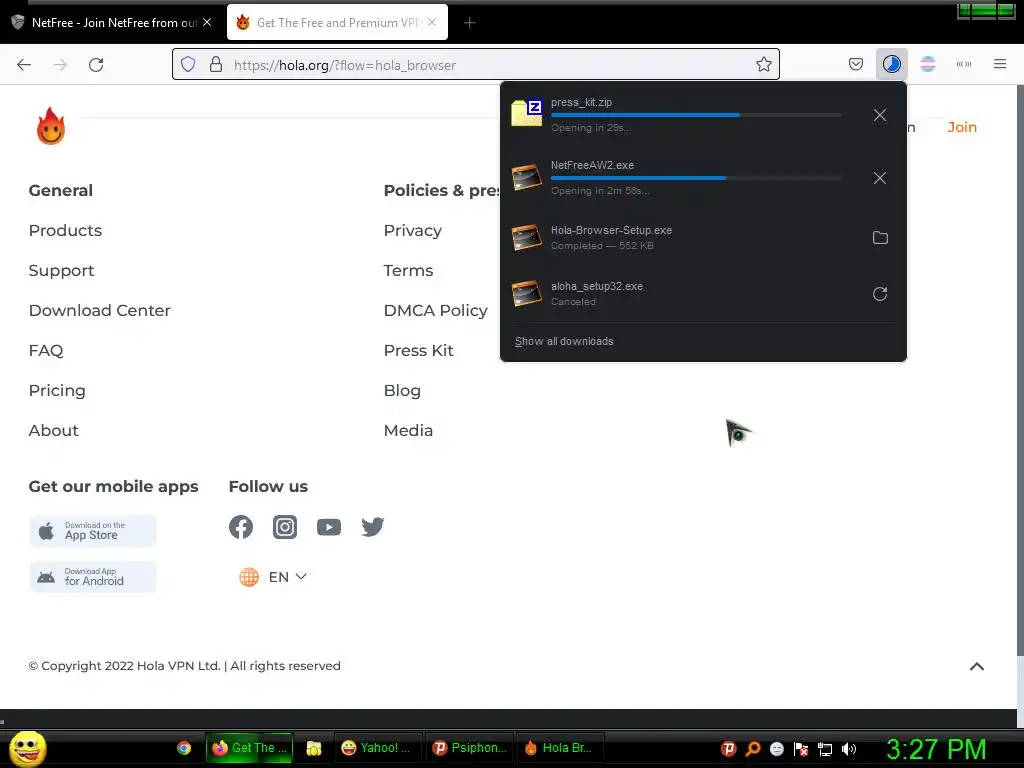This screenshot has height=768, width=1024.
Task: Open folder containing Hola-Browser-Setup.exe
Action: [880, 238]
